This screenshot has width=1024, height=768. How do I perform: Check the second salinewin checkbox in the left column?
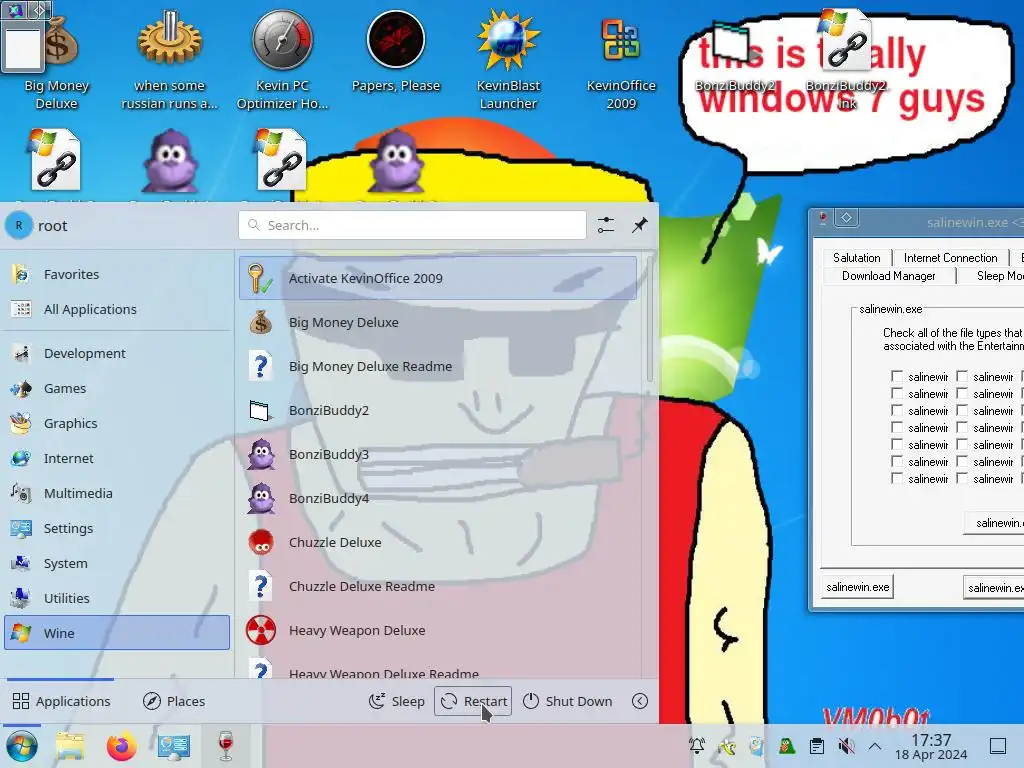tap(897, 394)
